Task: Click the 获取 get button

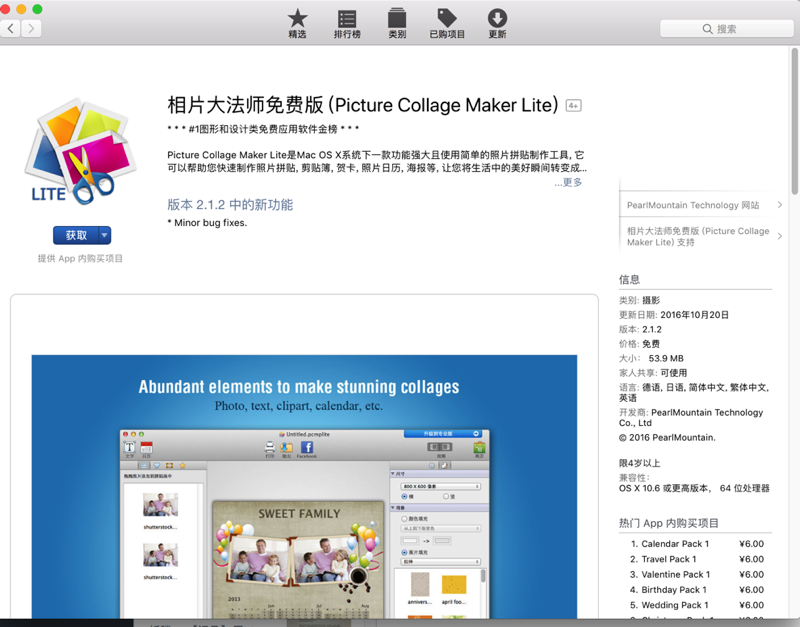Action: pyautogui.click(x=76, y=235)
